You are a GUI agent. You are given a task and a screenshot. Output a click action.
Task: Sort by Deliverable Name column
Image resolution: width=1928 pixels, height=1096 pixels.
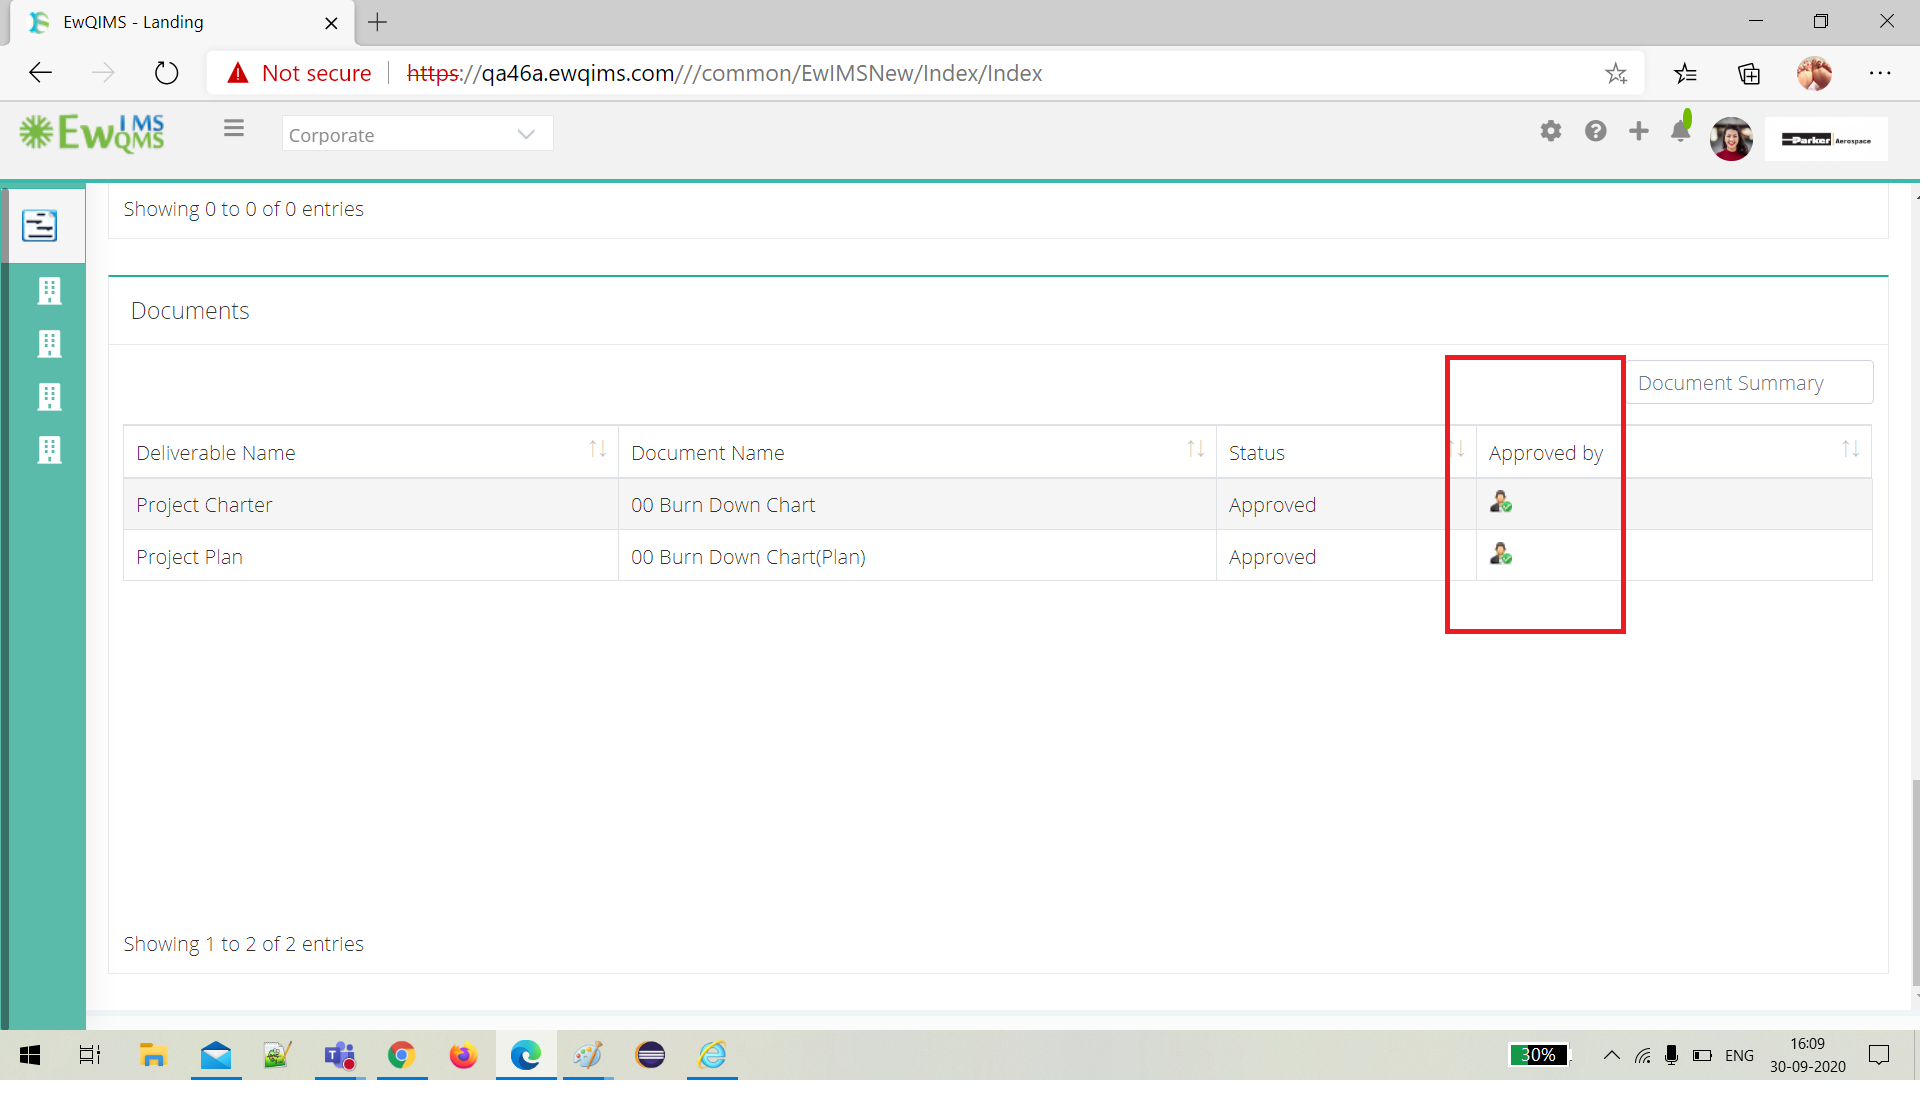[x=598, y=451]
